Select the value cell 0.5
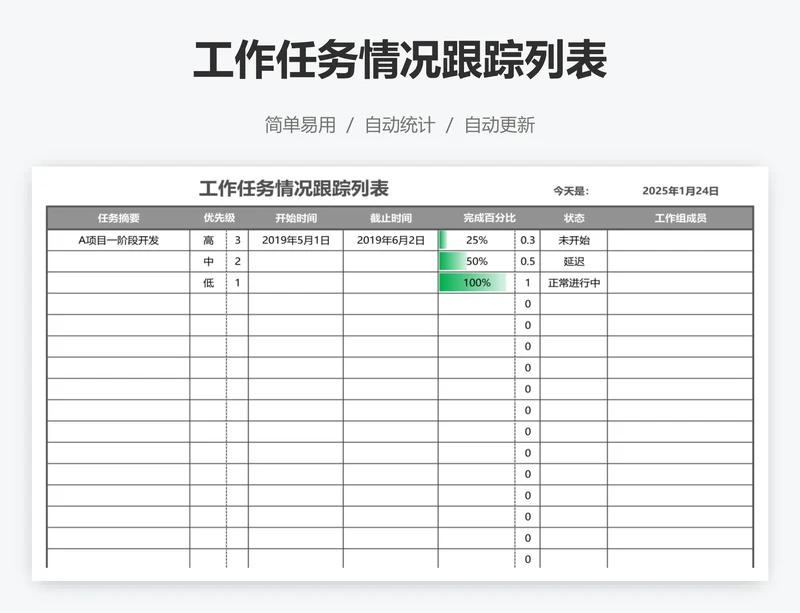The height and width of the screenshot is (613, 800). (528, 262)
